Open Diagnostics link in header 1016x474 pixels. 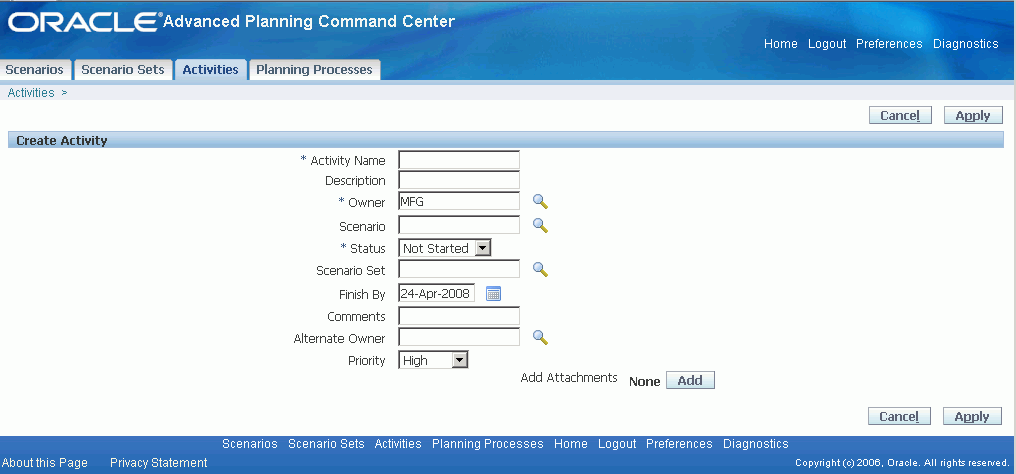(965, 43)
